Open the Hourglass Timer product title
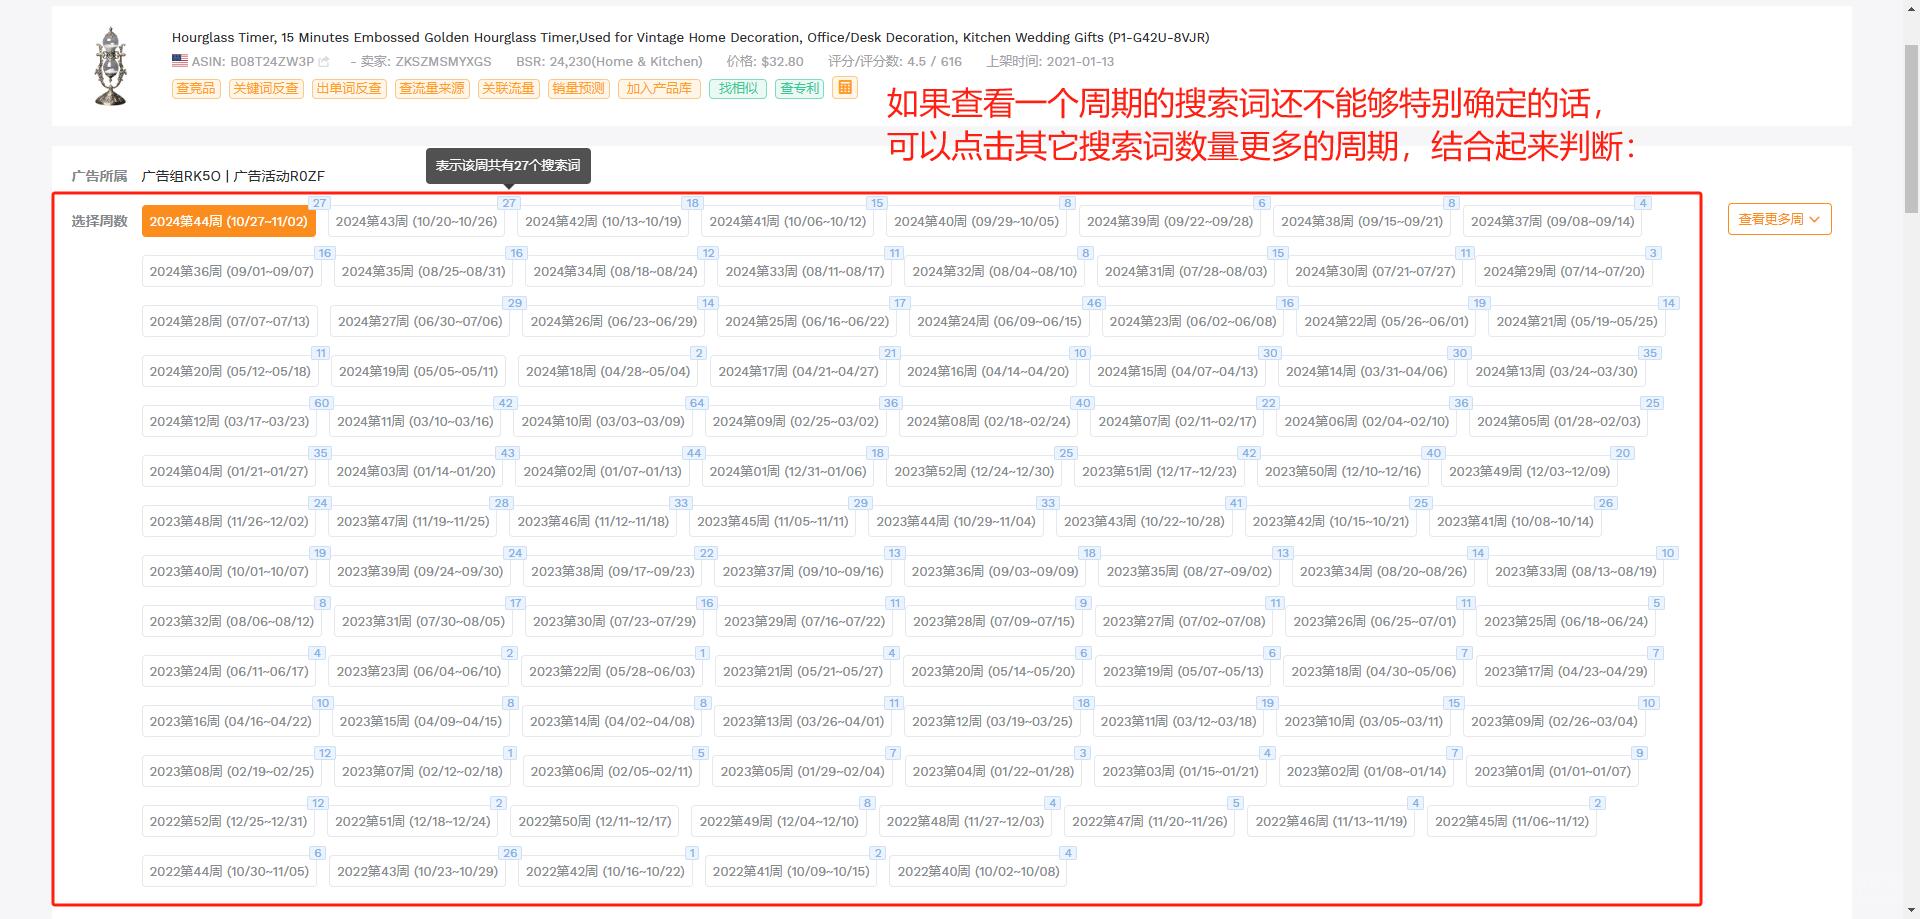Screen dimensions: 1920x919 click(x=690, y=37)
